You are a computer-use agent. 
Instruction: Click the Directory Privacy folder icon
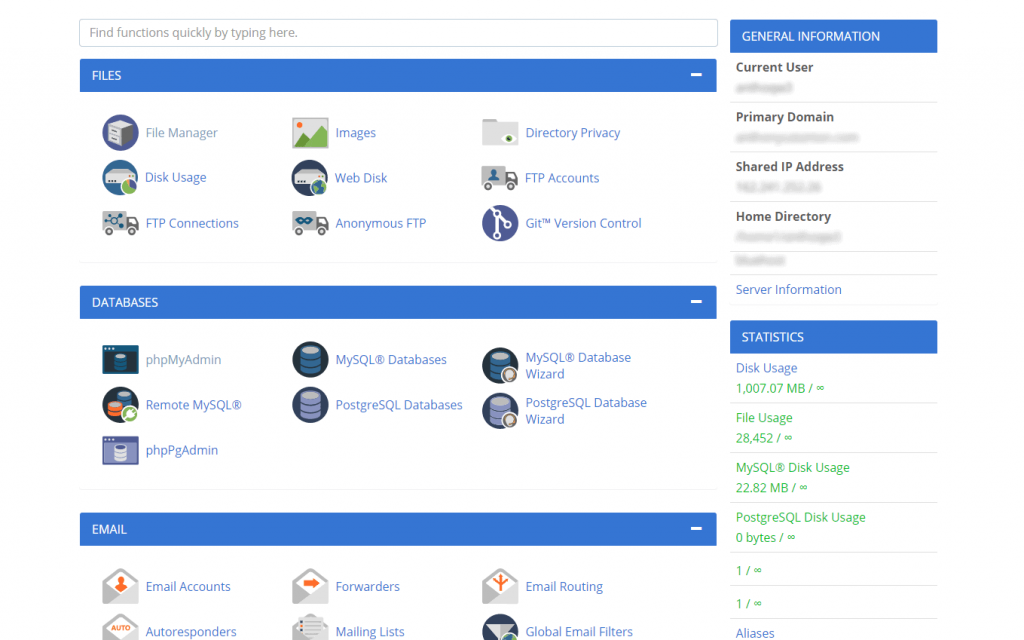[500, 132]
